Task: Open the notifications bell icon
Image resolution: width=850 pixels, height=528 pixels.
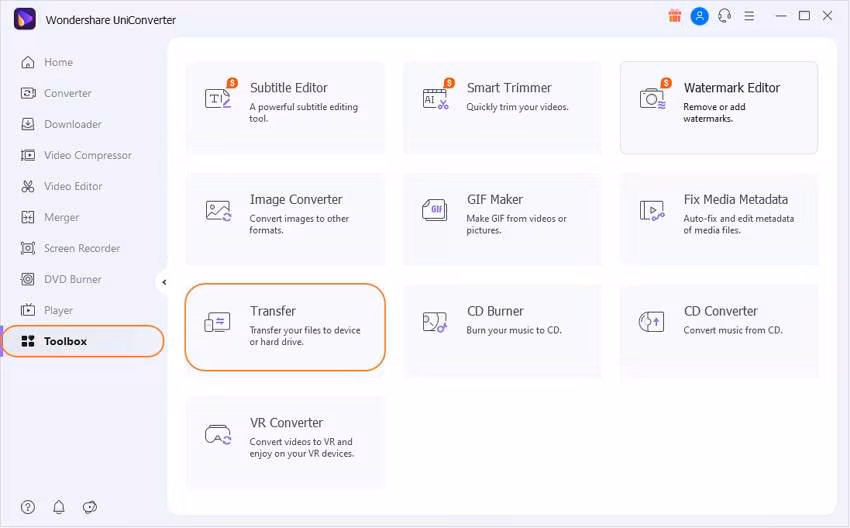Action: point(59,507)
